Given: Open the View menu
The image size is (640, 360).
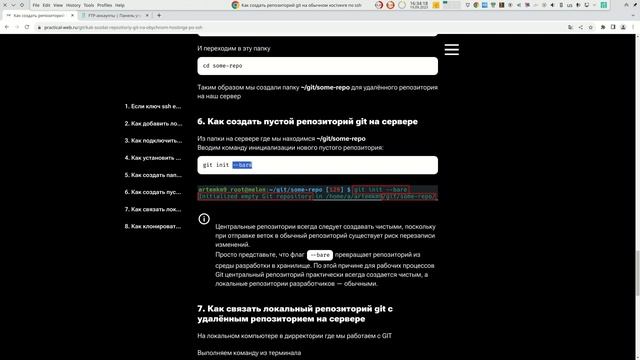Looking at the screenshot, I should [x=58, y=5].
